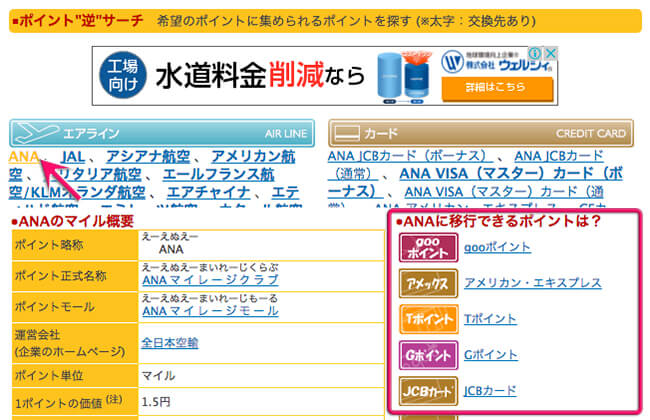Click the goo point logo icon
Image resolution: width=650 pixels, height=420 pixels.
pos(428,248)
